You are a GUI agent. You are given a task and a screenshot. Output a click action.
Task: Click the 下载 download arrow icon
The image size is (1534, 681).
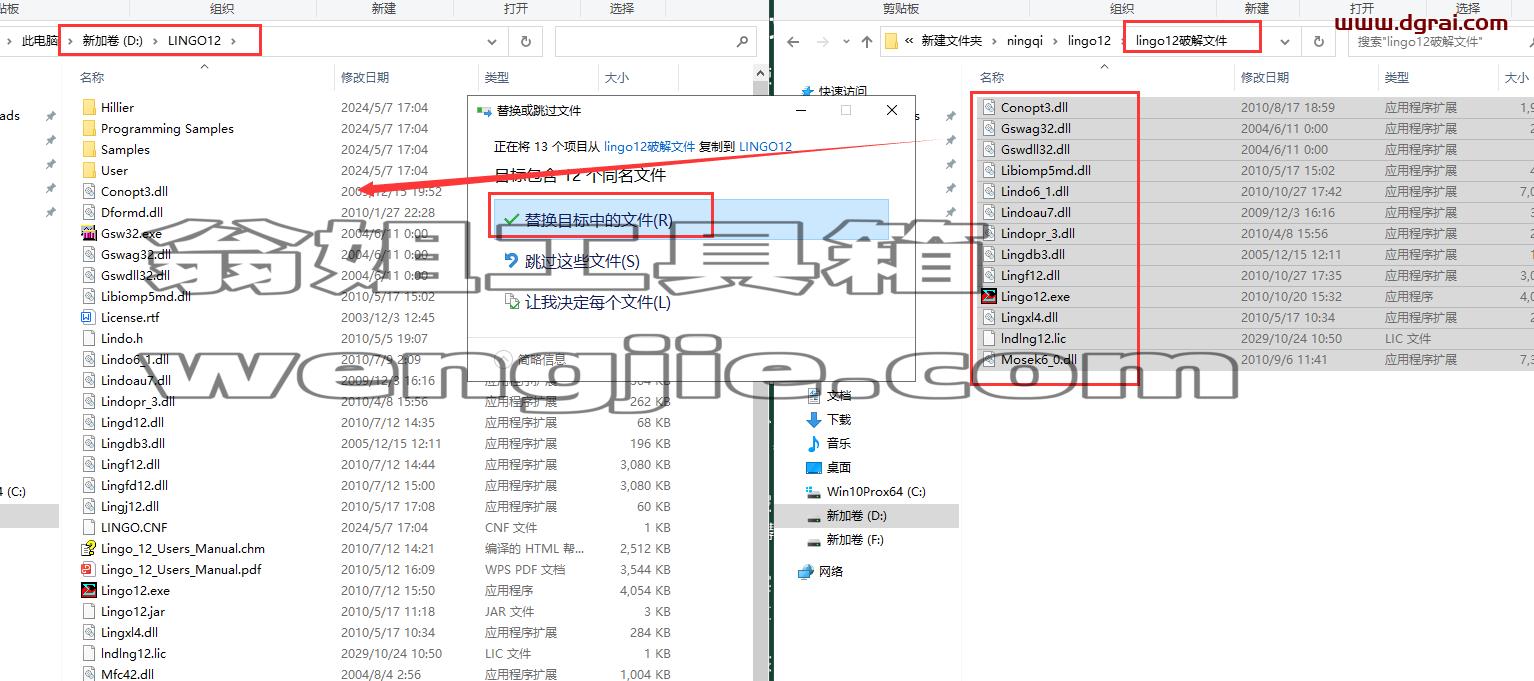point(813,419)
